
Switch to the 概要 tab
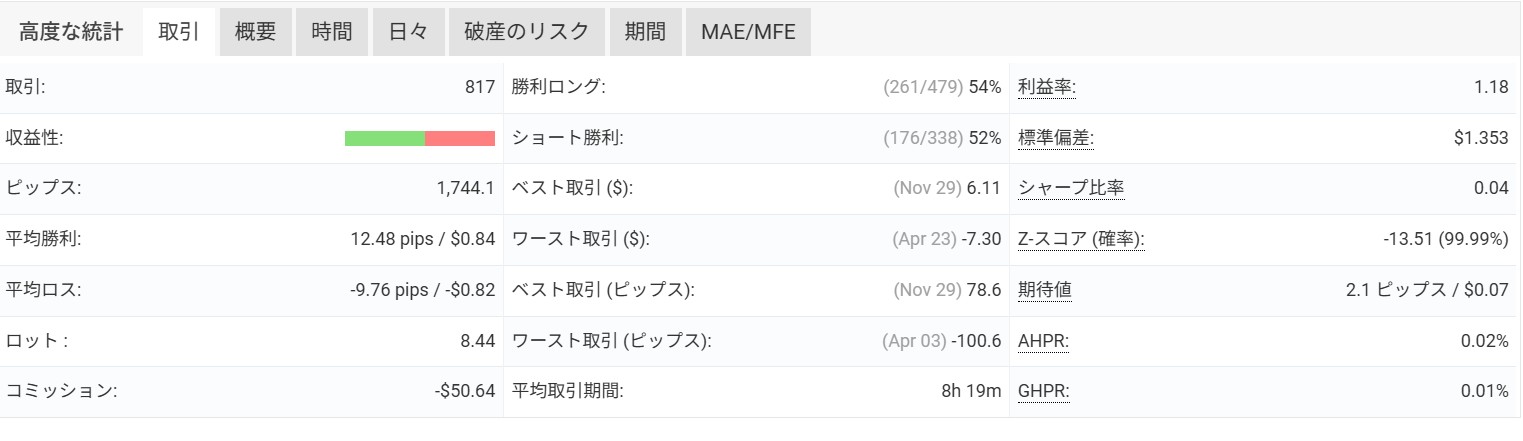pyautogui.click(x=255, y=31)
